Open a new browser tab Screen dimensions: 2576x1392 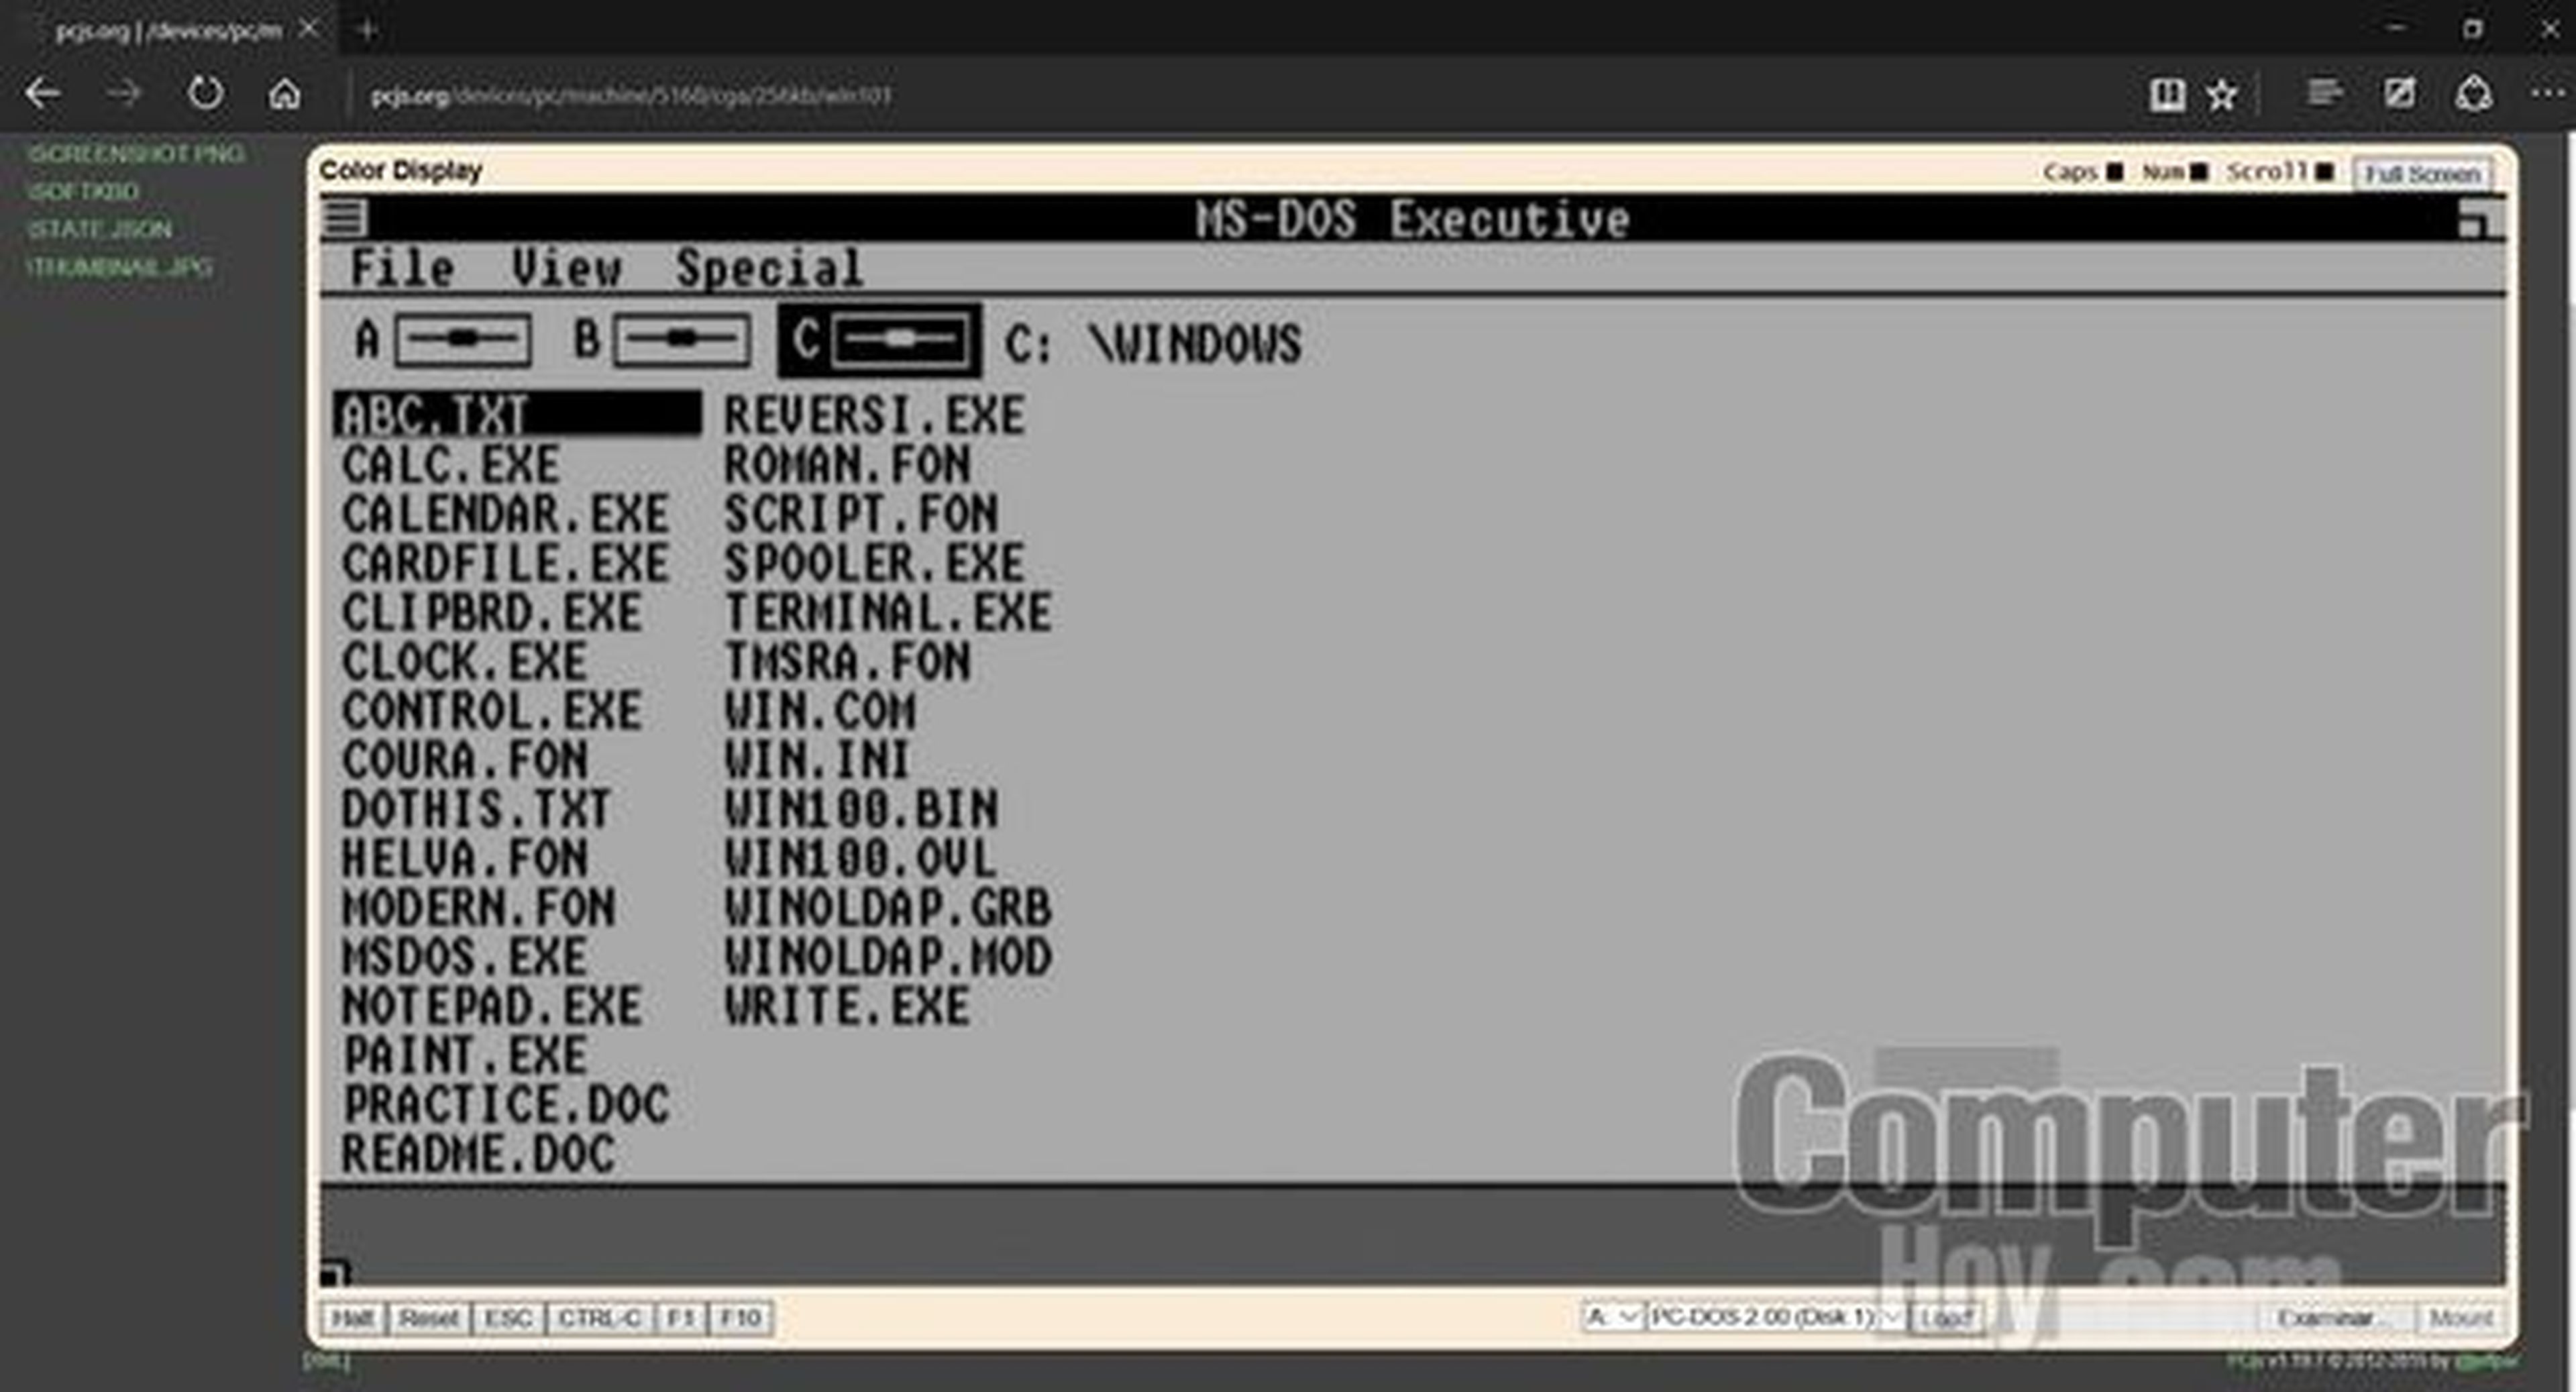pos(367,30)
